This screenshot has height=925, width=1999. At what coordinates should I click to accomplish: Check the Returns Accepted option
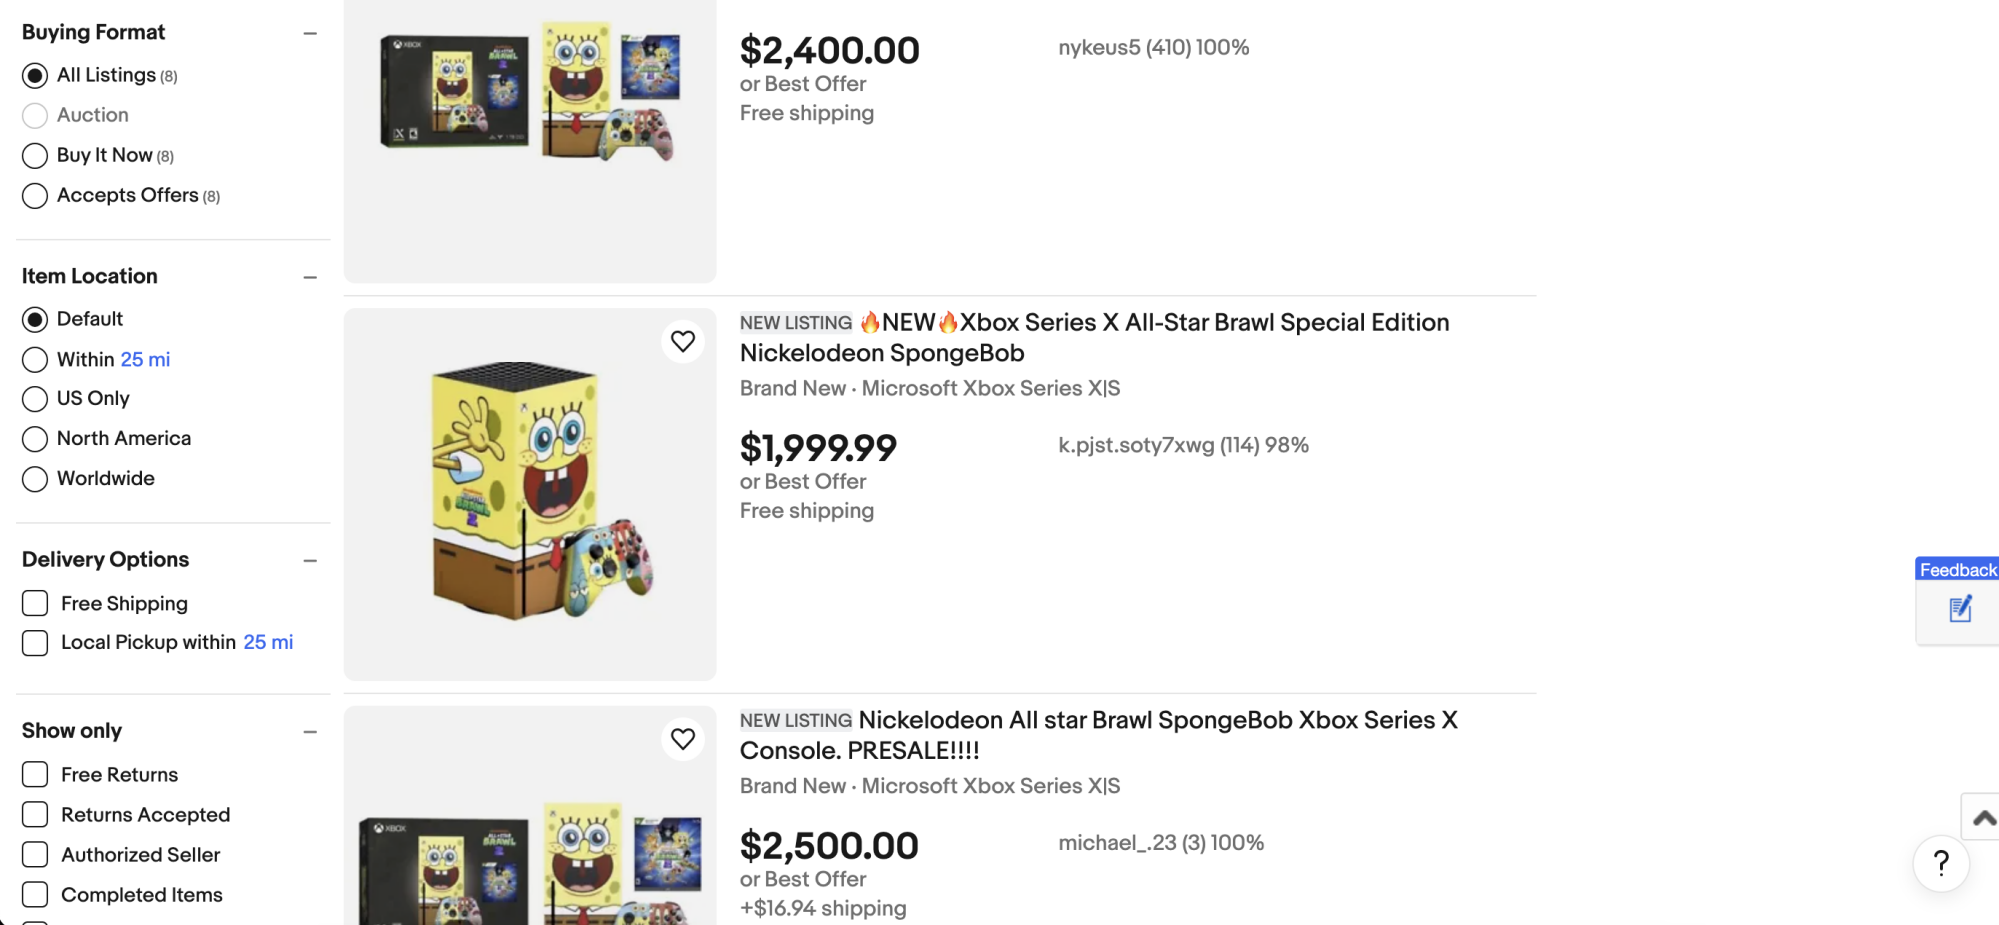[35, 815]
